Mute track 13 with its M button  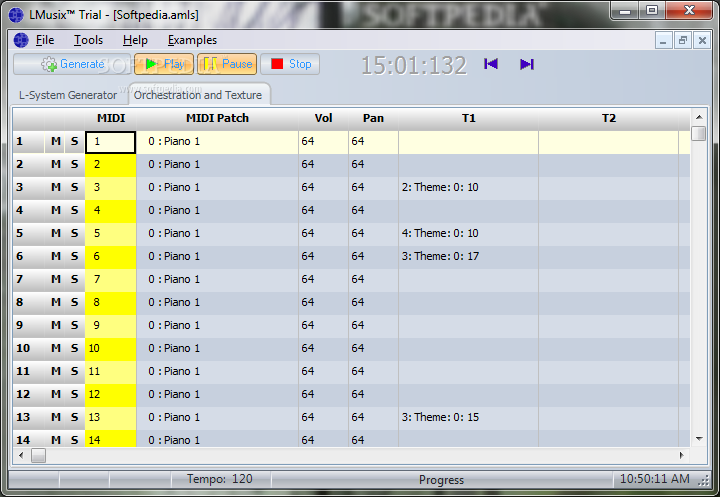(56, 417)
